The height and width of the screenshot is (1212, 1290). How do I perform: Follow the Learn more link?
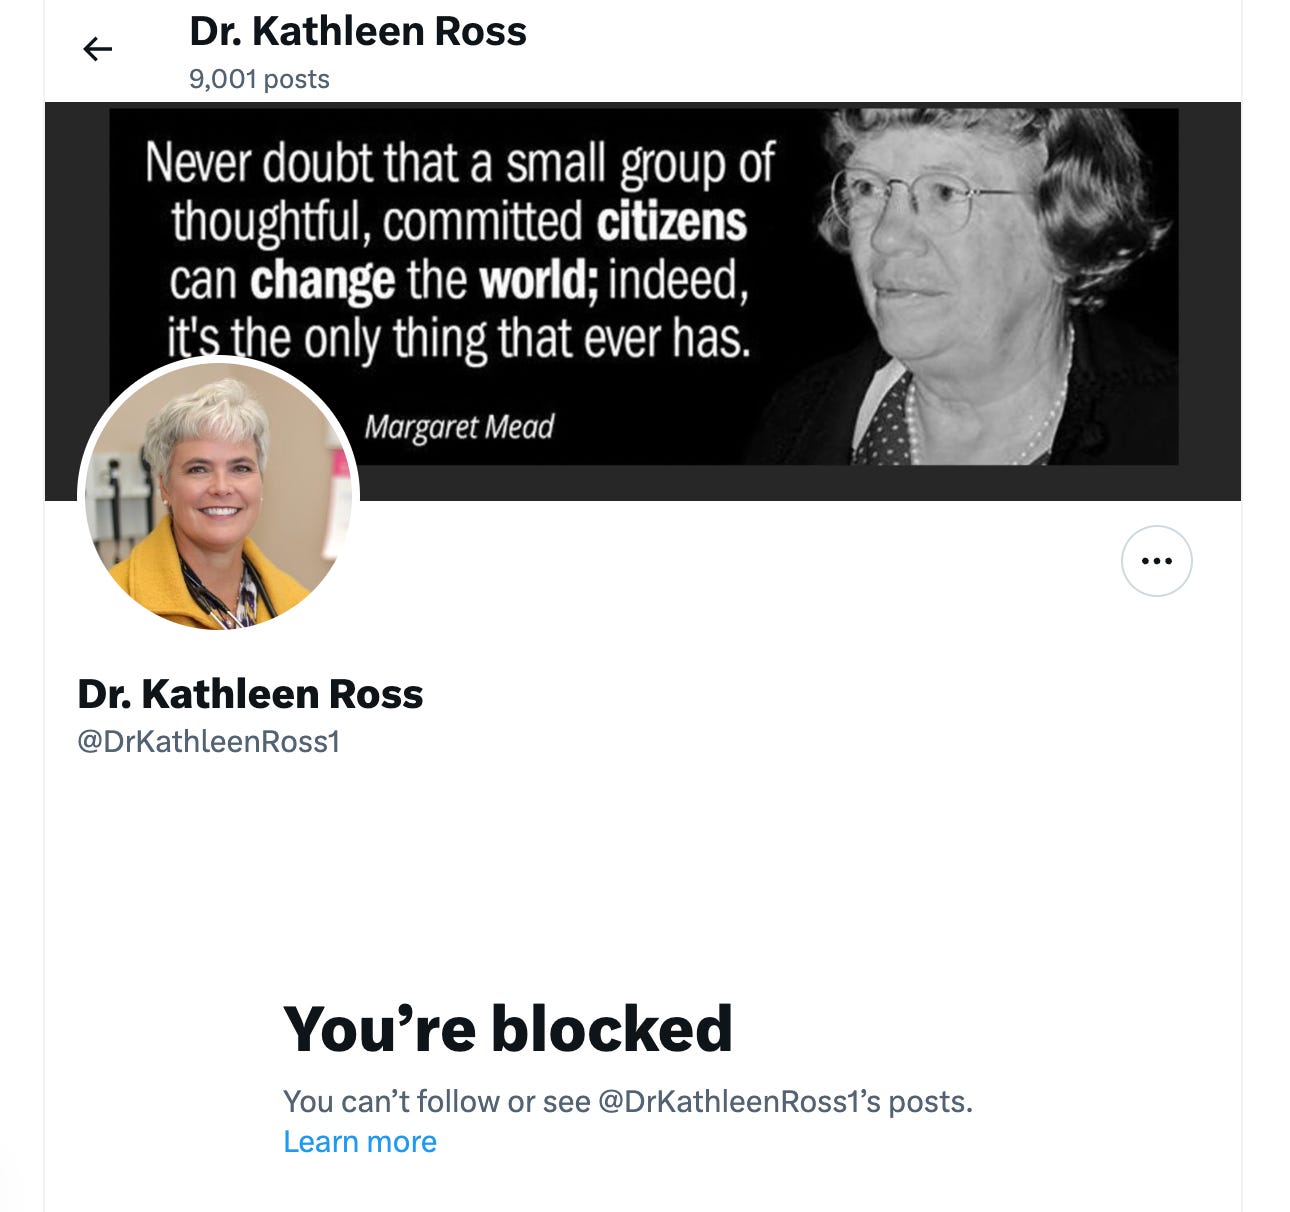(360, 1142)
